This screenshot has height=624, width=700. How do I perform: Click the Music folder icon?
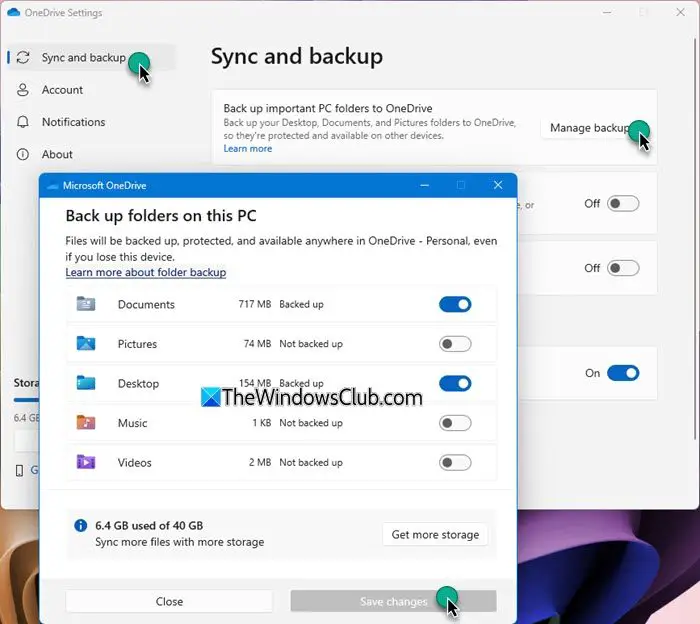[86, 422]
